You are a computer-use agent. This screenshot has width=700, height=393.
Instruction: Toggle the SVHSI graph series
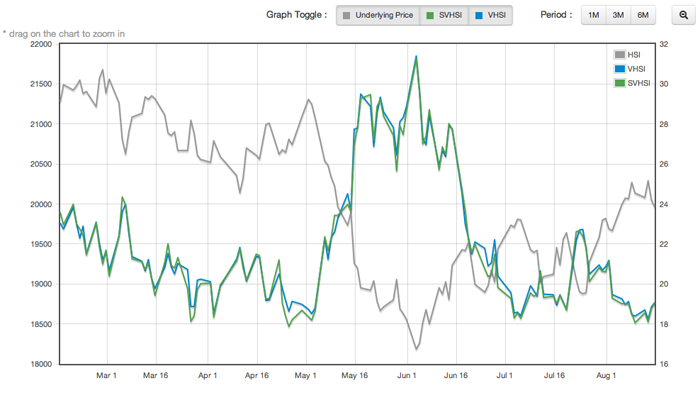tap(444, 15)
